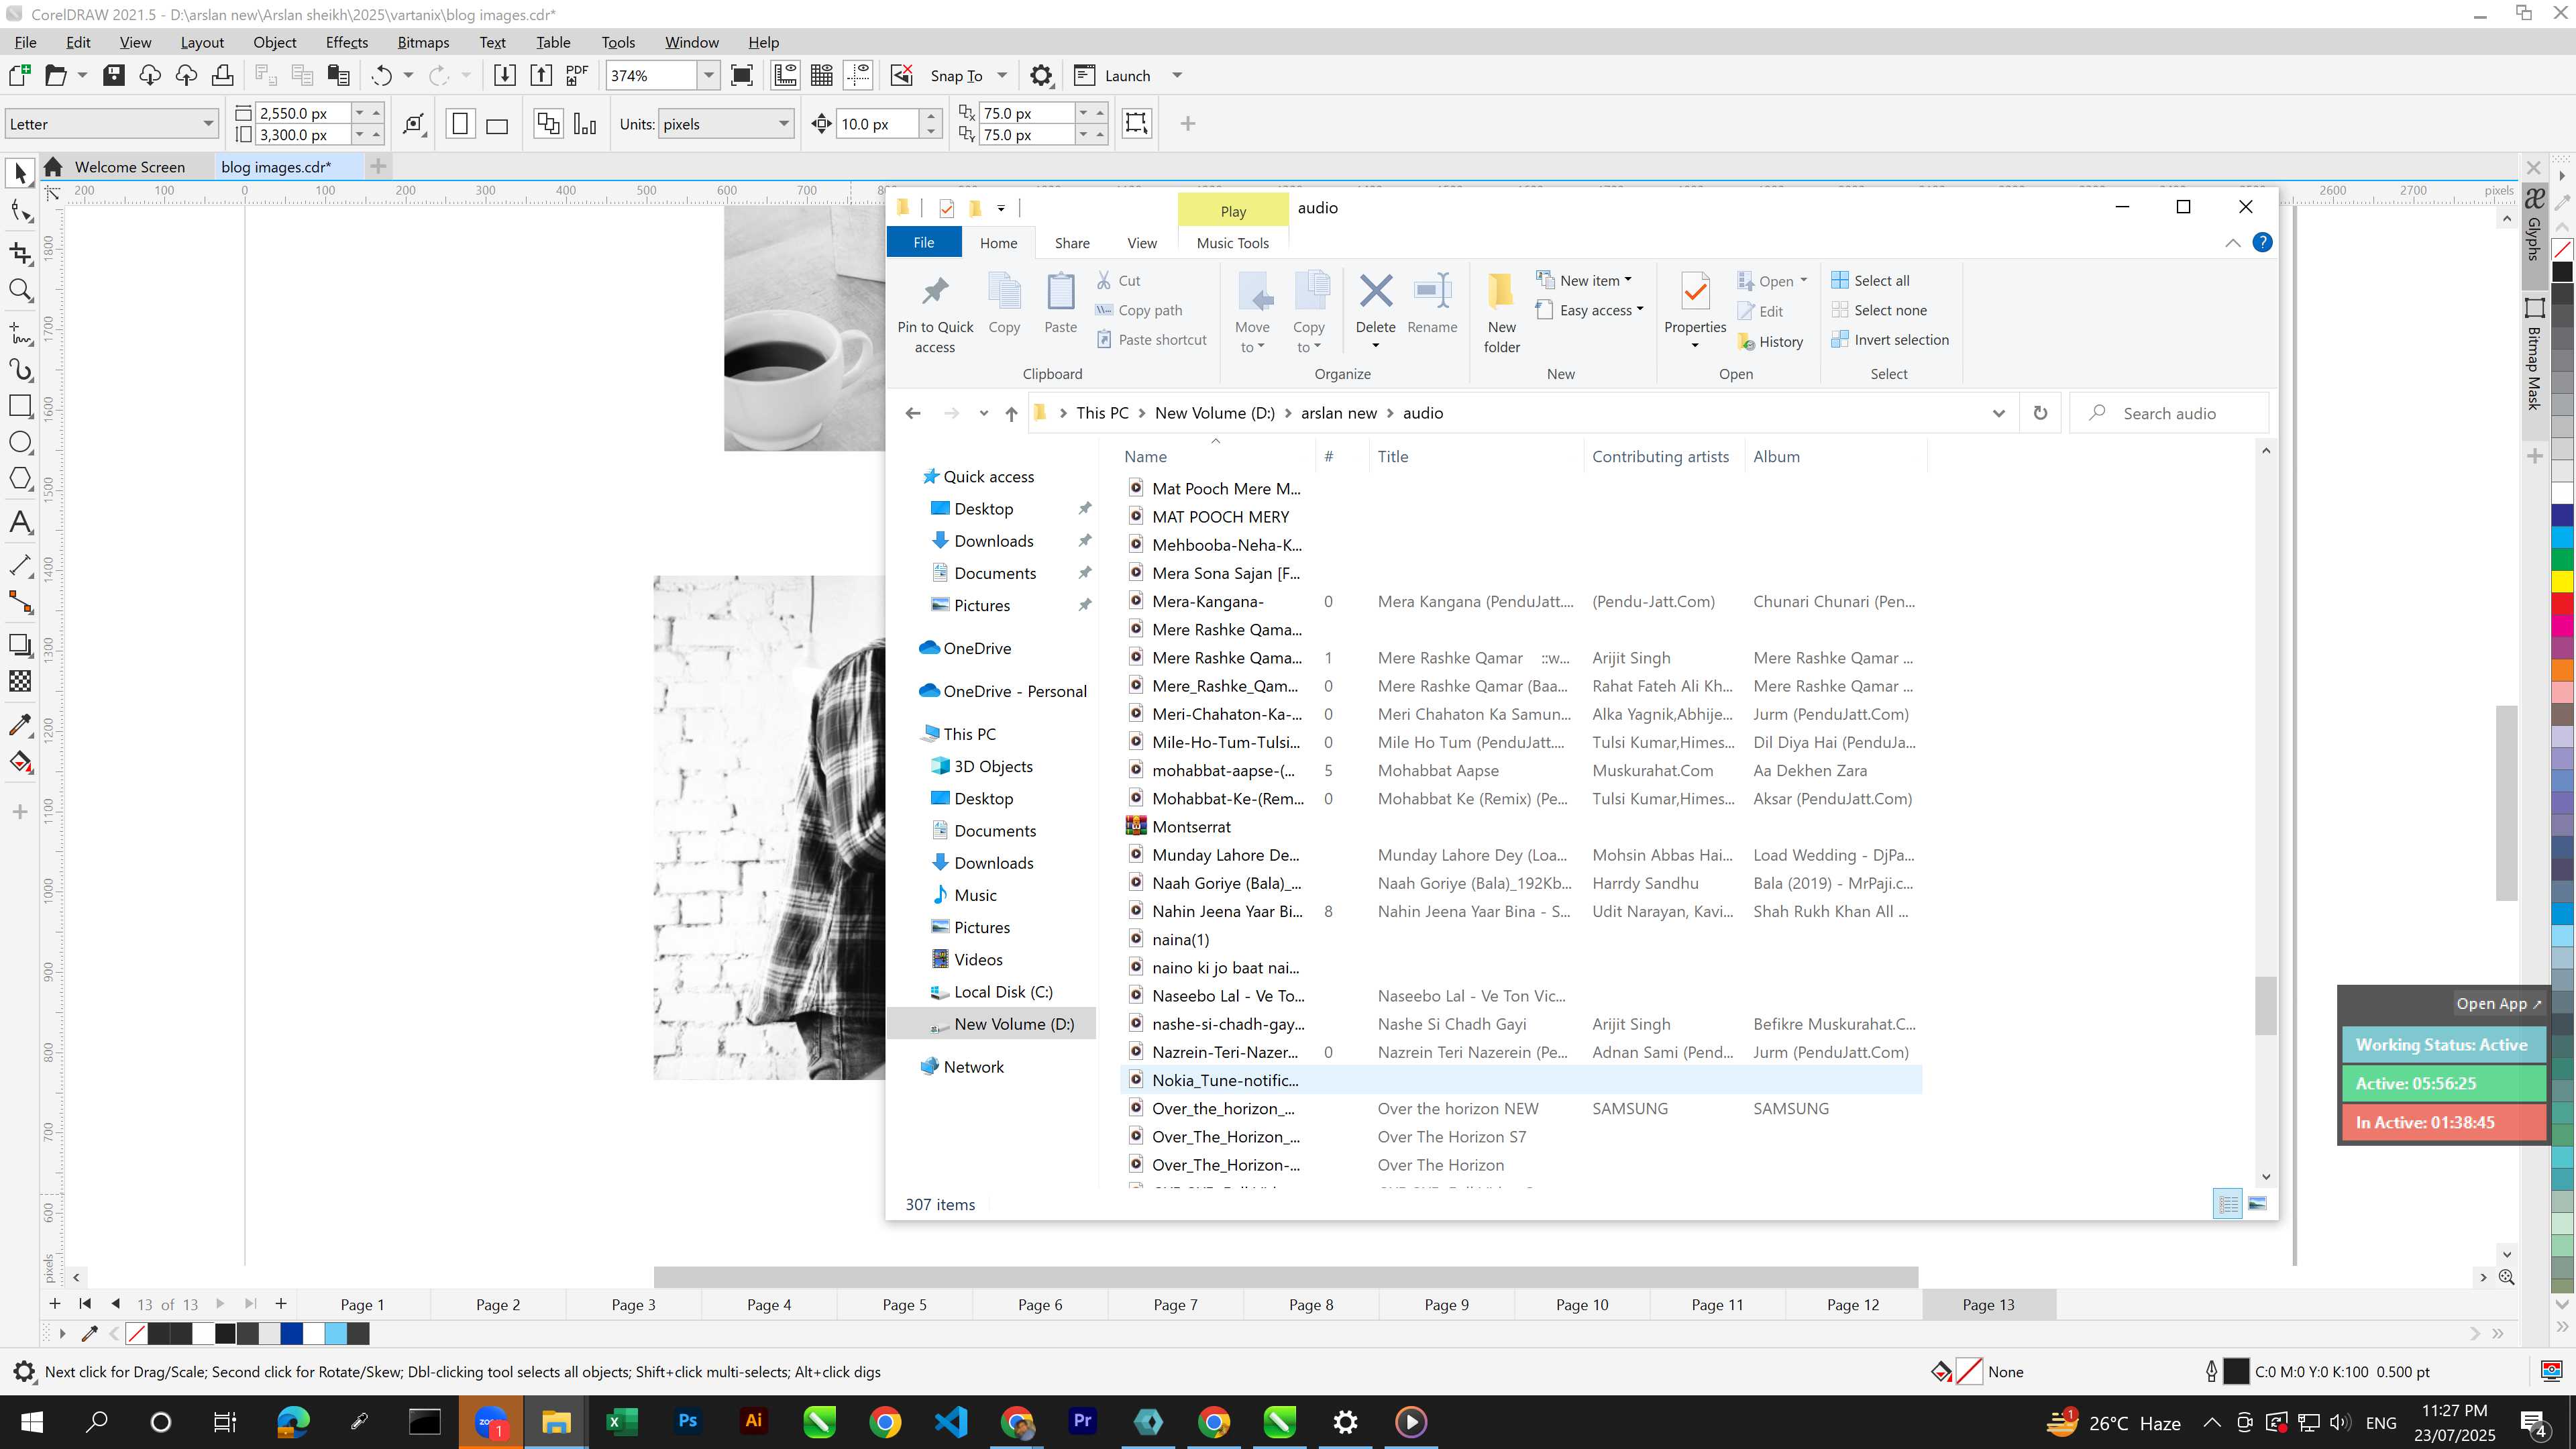Select the Ellipse tool
The image size is (2576, 1449).
coord(20,442)
